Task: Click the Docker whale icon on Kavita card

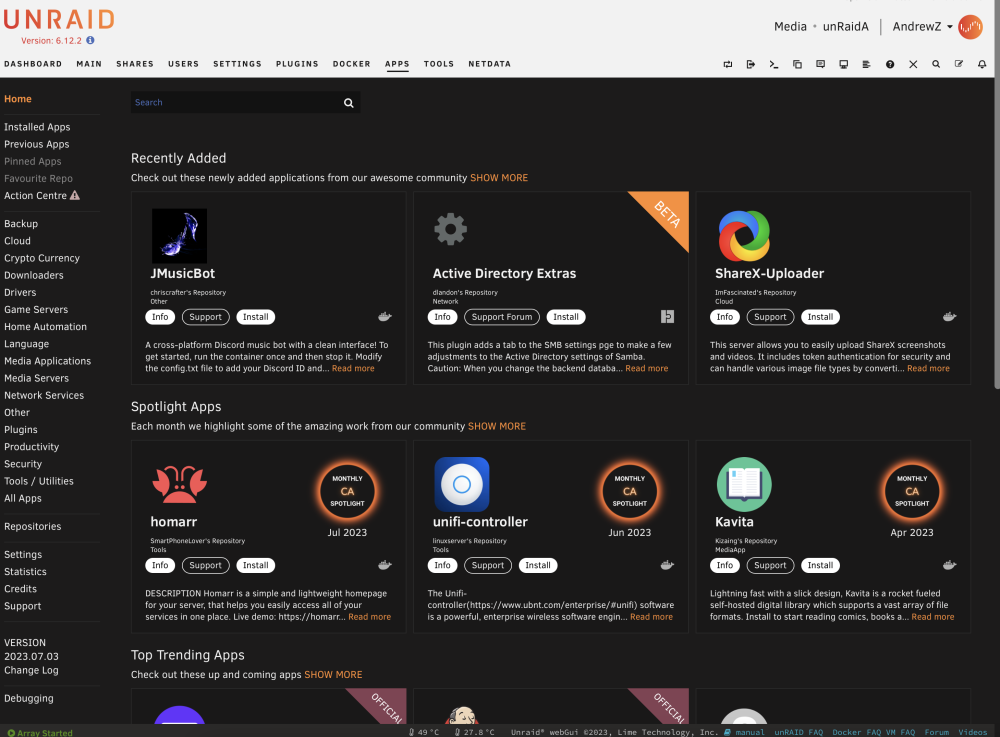Action: point(950,565)
